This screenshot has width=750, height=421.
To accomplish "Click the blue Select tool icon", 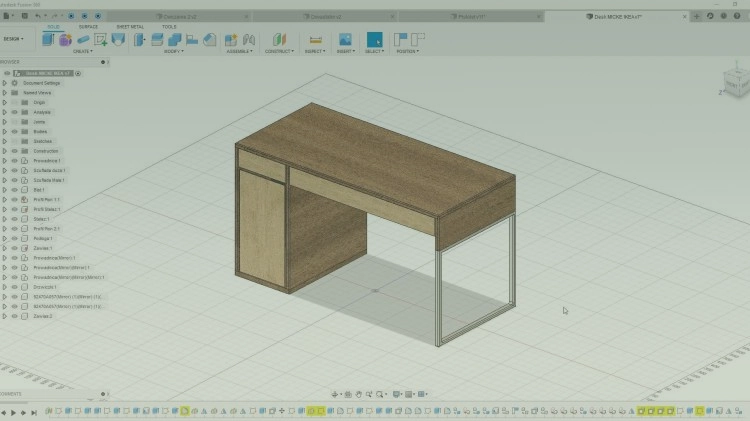I will (x=374, y=39).
